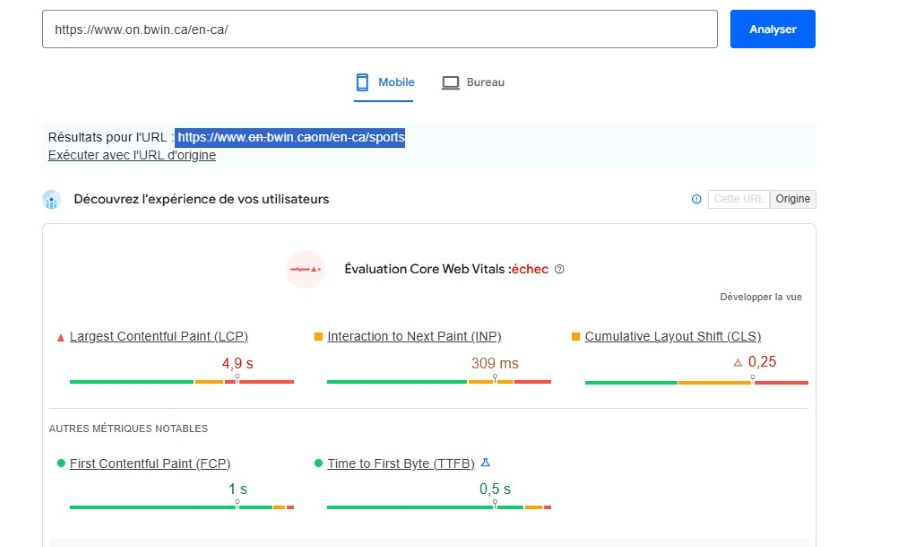Open First Contentful Paint (FCP) link

click(150, 464)
